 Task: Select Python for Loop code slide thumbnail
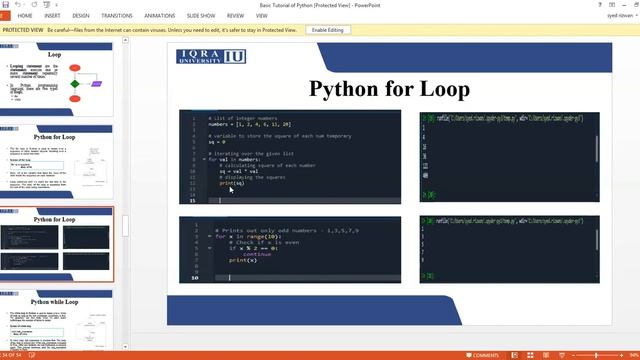(x=56, y=244)
